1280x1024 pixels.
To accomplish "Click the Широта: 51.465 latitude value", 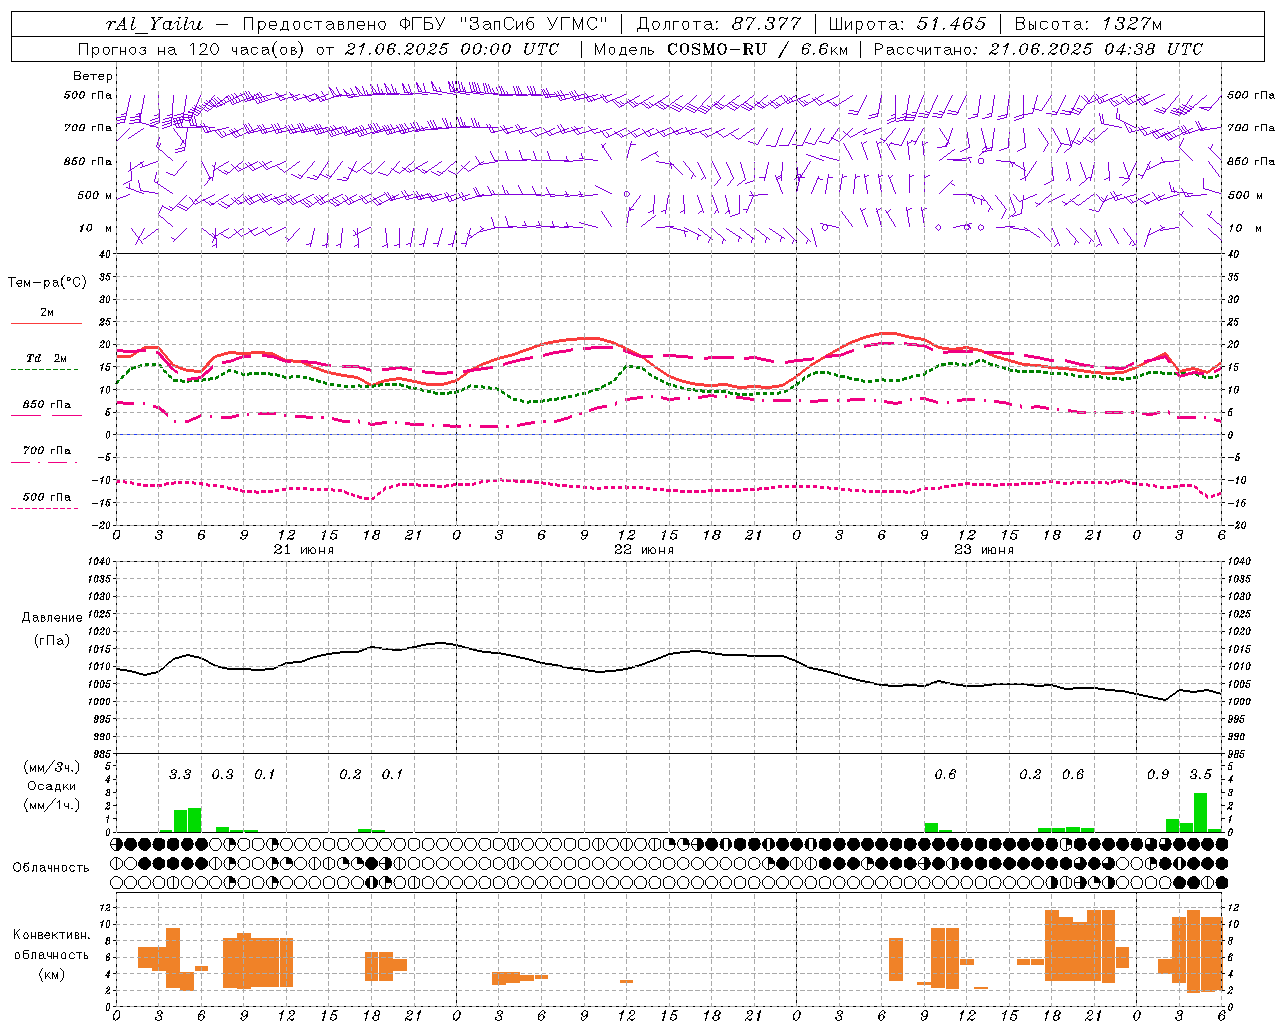I will coord(907,24).
